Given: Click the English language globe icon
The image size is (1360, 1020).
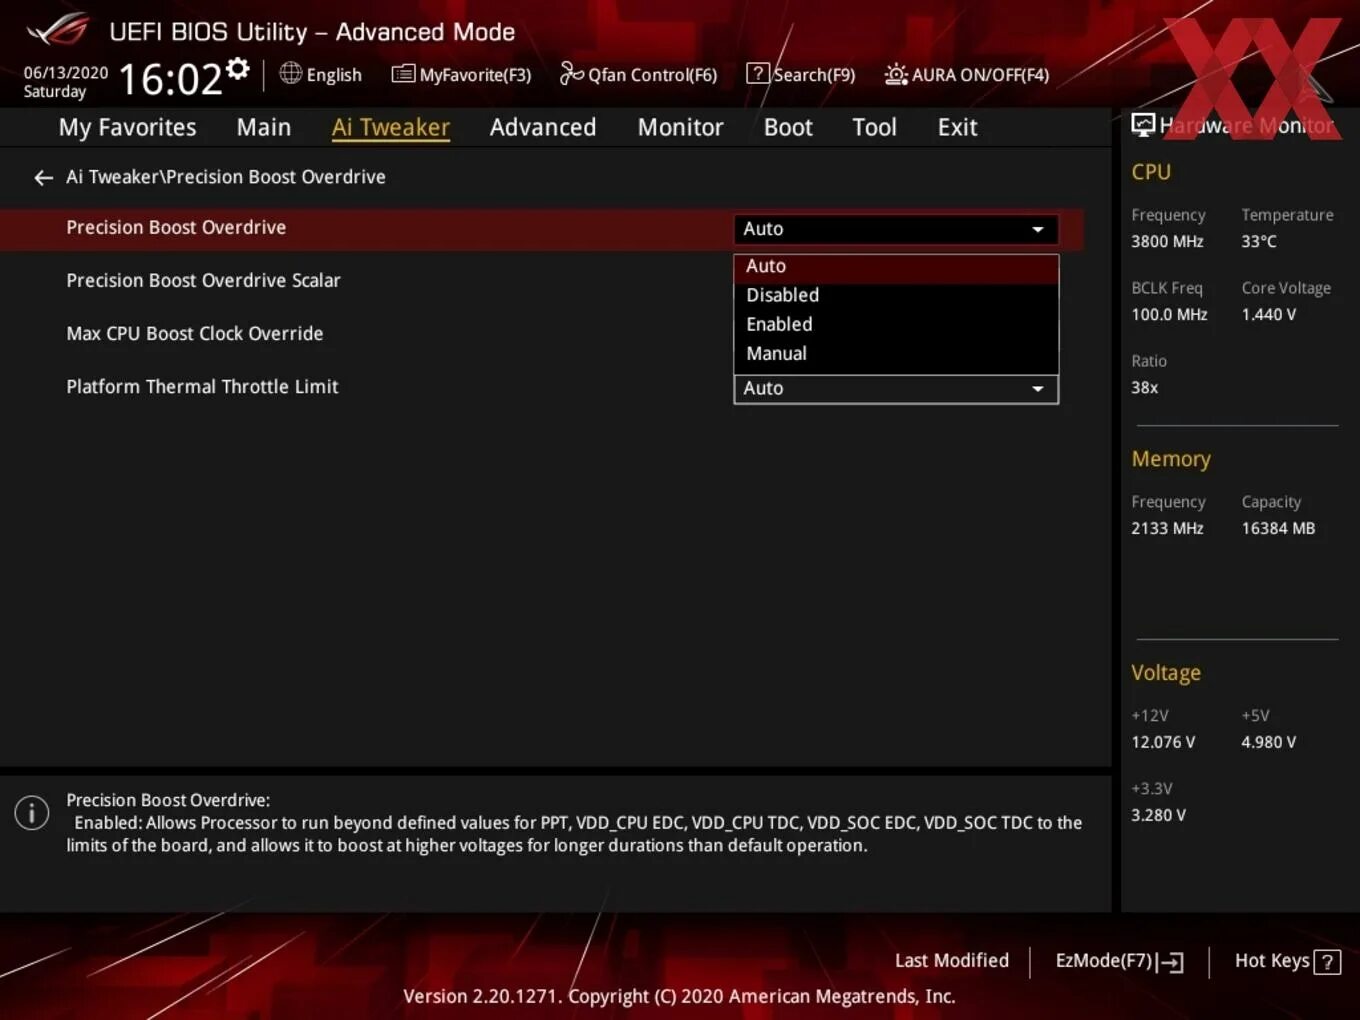Looking at the screenshot, I should click(x=290, y=73).
